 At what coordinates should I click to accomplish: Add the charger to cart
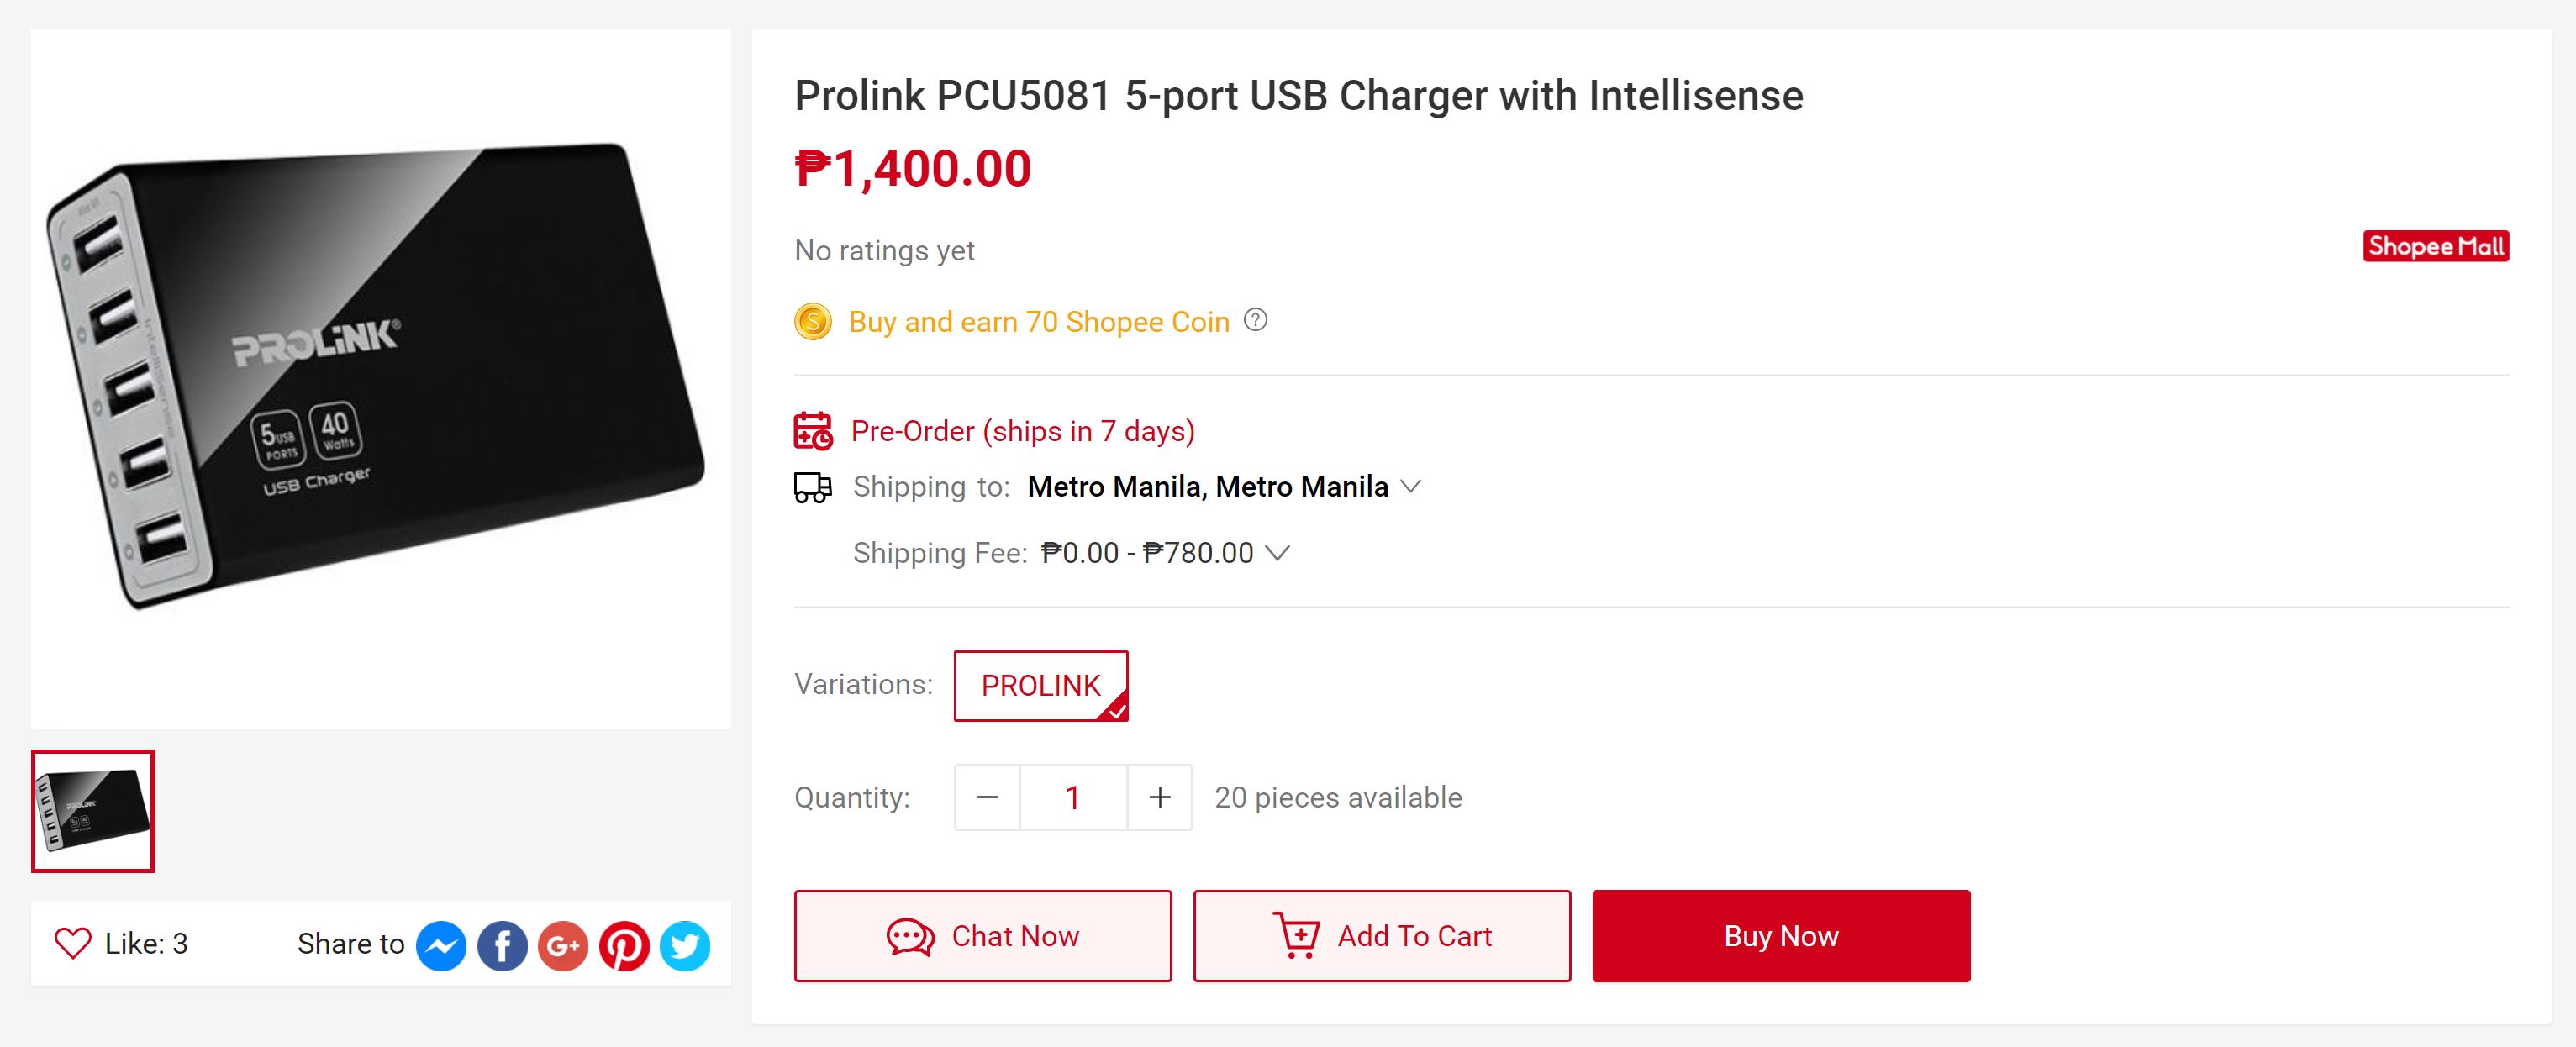1382,936
